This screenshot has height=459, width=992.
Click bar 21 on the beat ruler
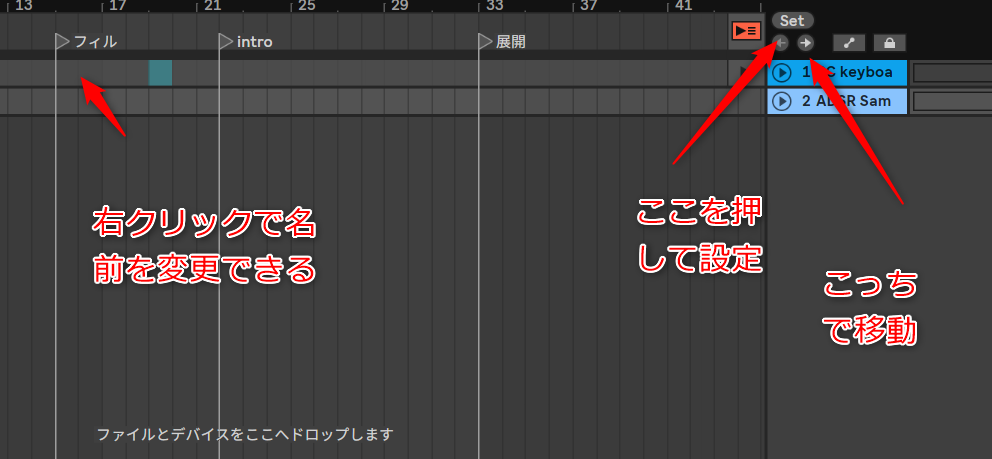pos(211,6)
